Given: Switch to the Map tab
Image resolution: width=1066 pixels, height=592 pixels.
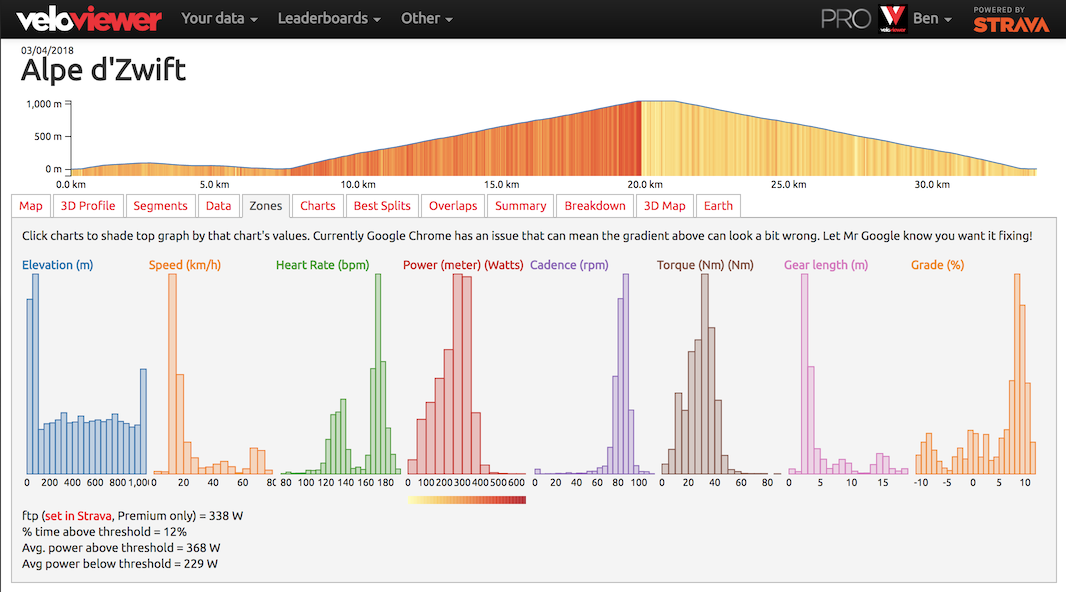Looking at the screenshot, I should click(x=31, y=206).
